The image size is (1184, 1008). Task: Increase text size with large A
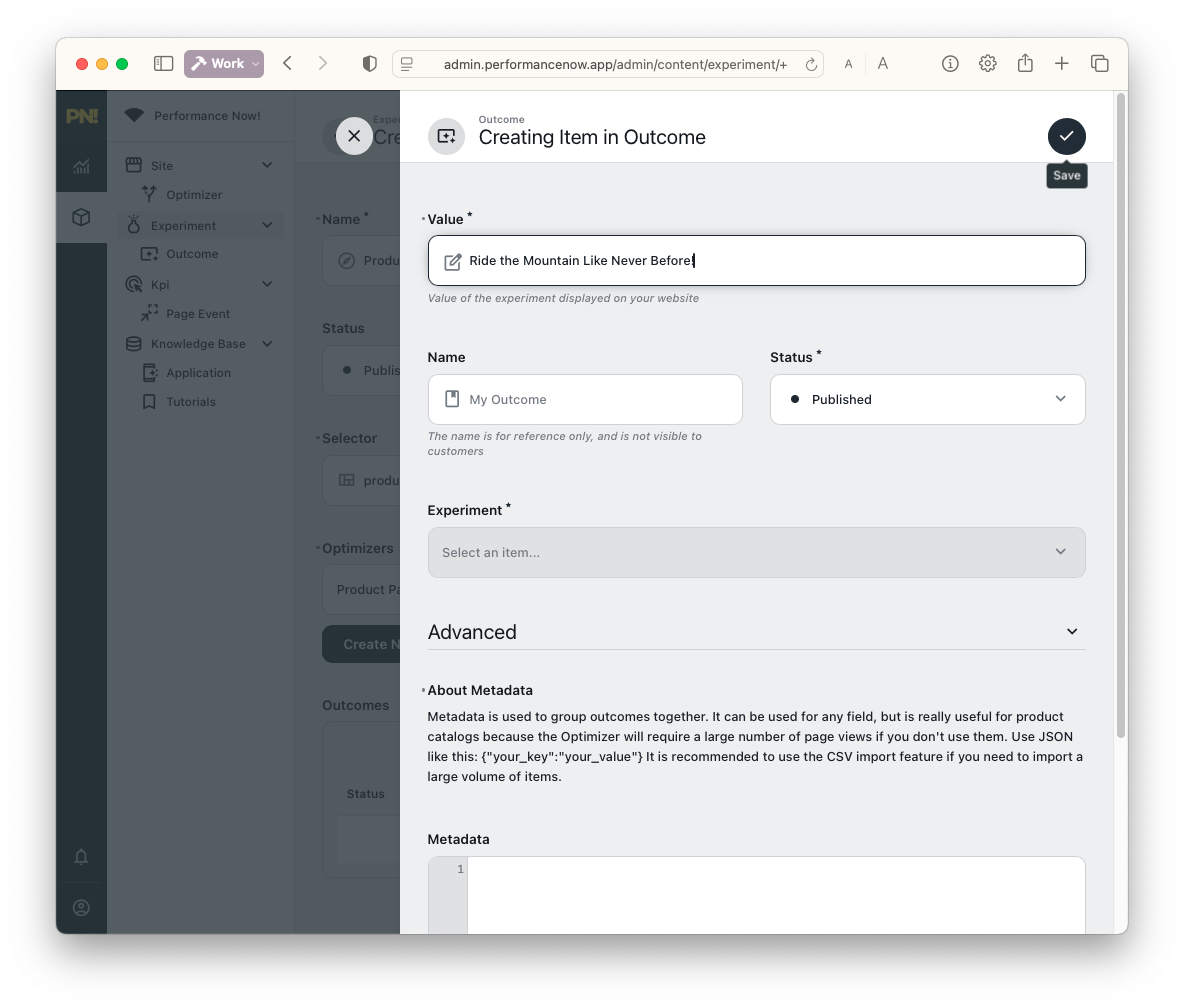(x=883, y=64)
